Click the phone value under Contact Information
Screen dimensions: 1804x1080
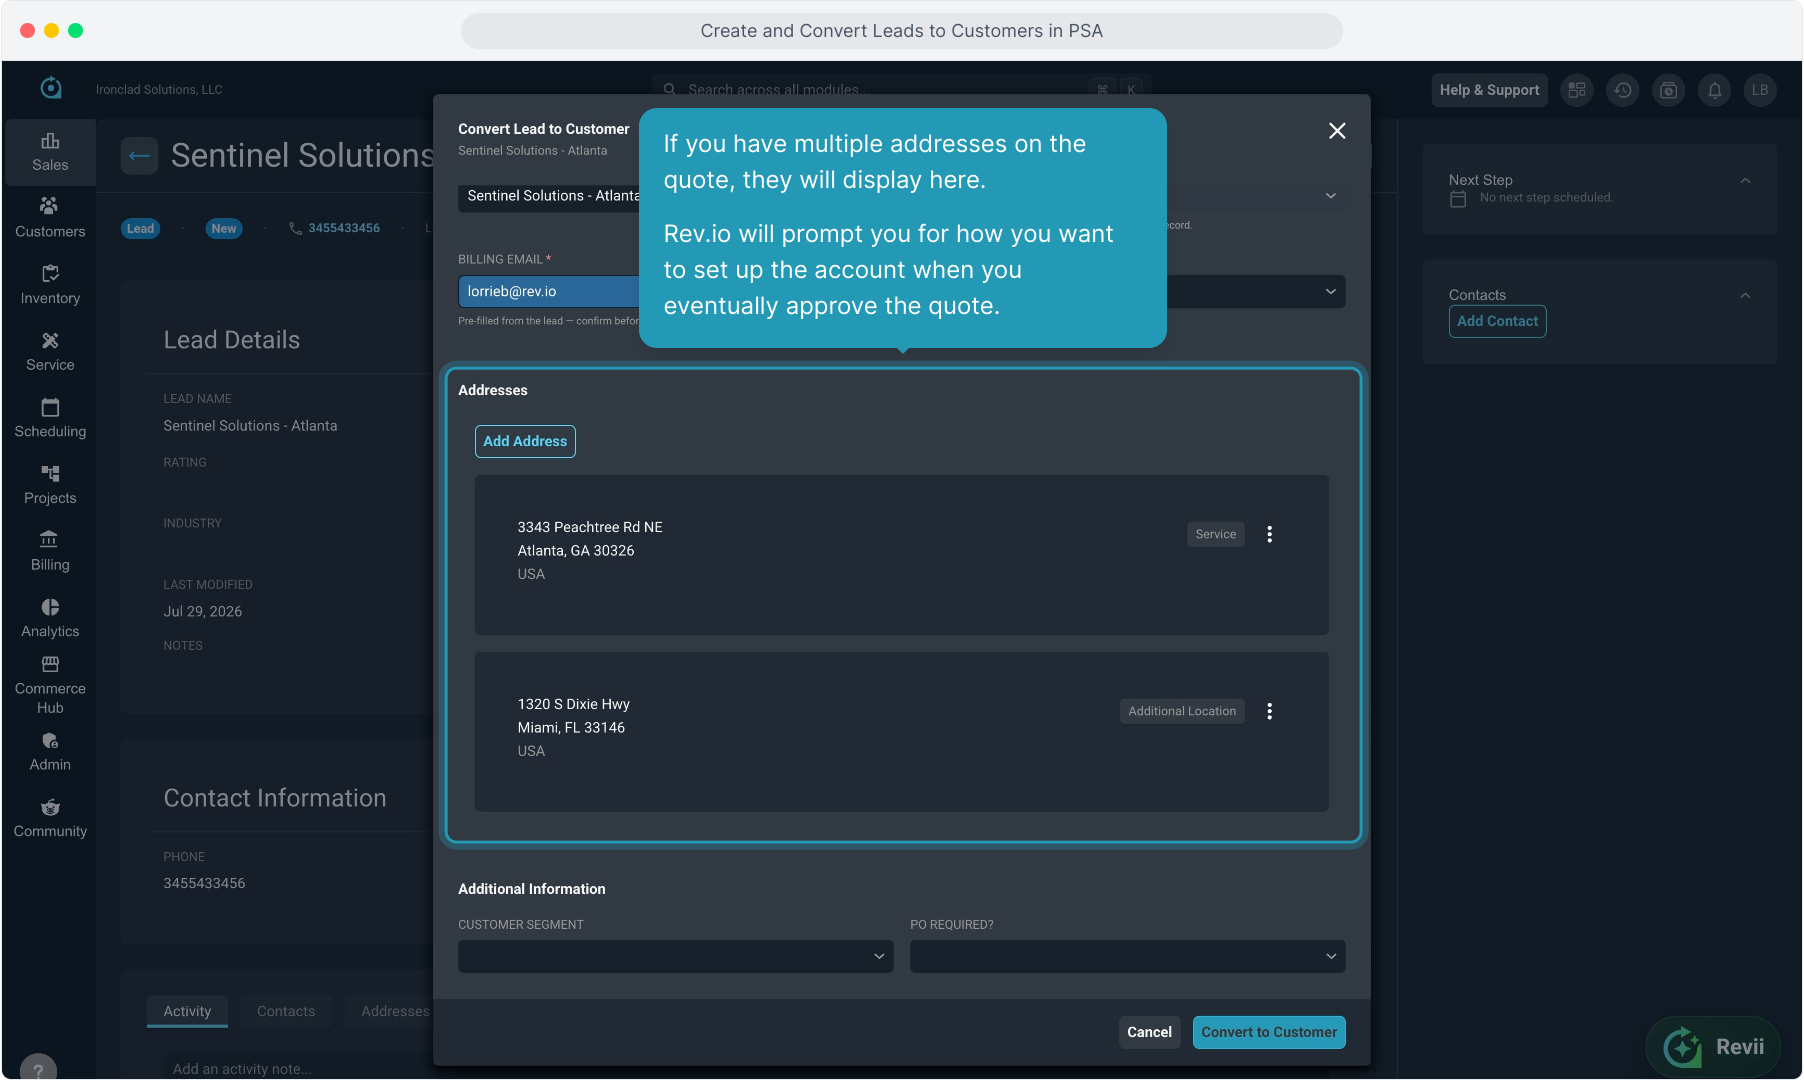[204, 883]
